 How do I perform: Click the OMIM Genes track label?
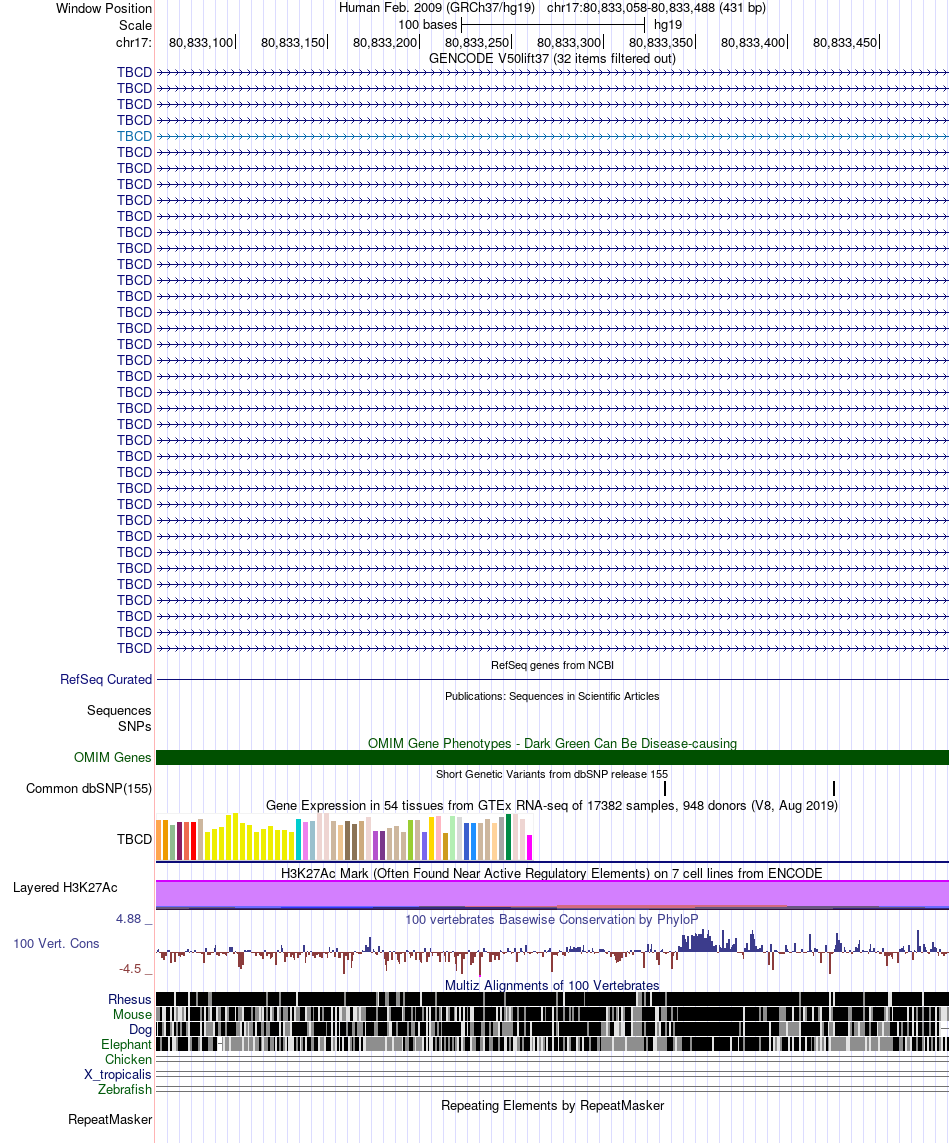tap(112, 757)
